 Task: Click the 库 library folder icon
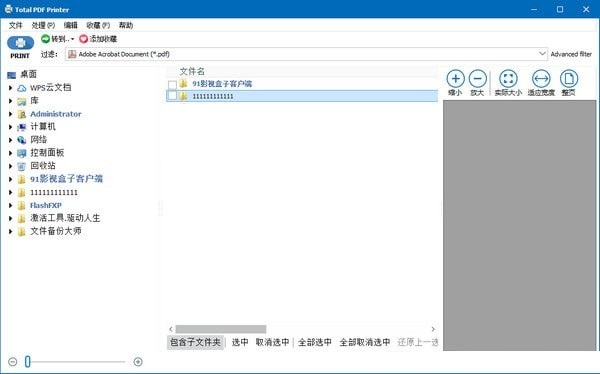pos(22,101)
